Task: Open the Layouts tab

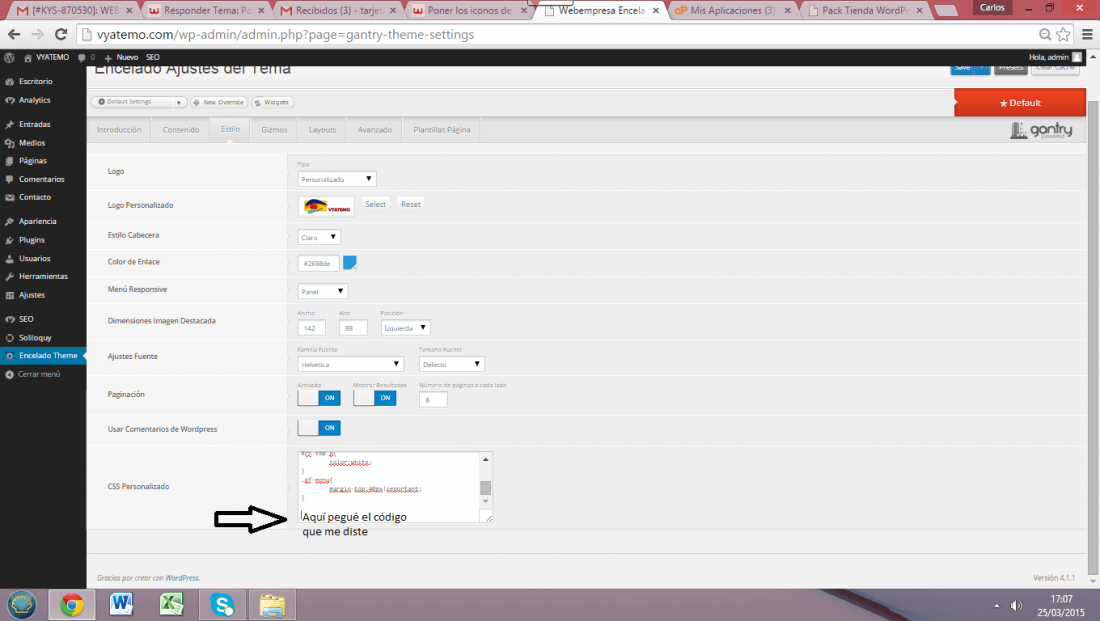Action: (323, 130)
